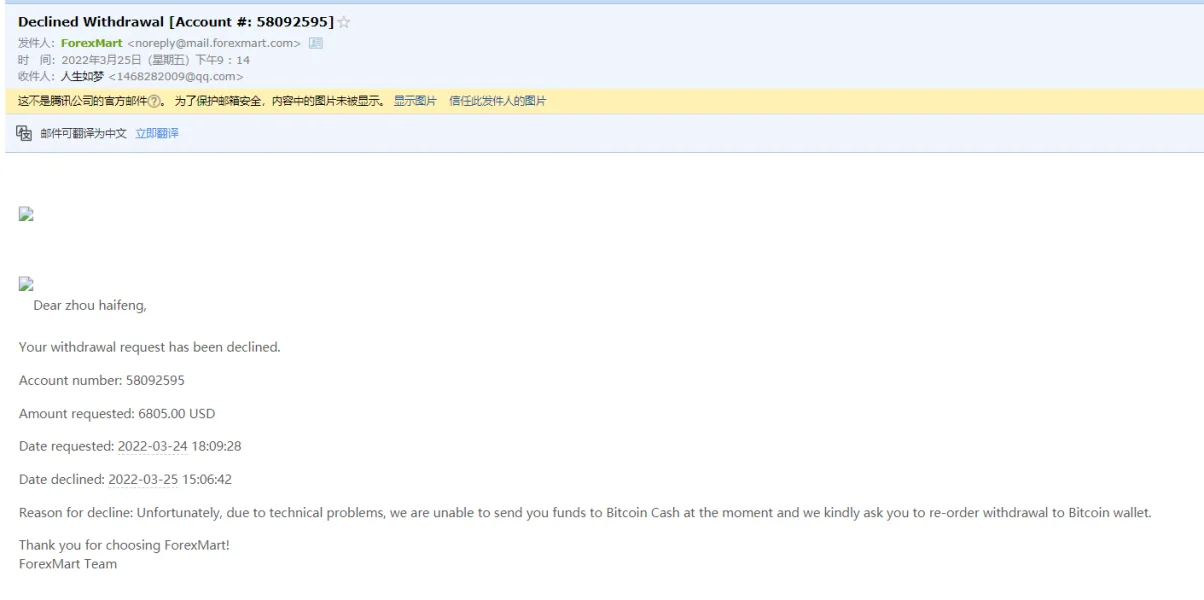Click the broken image above Dear zhou haifeng

tap(27, 284)
